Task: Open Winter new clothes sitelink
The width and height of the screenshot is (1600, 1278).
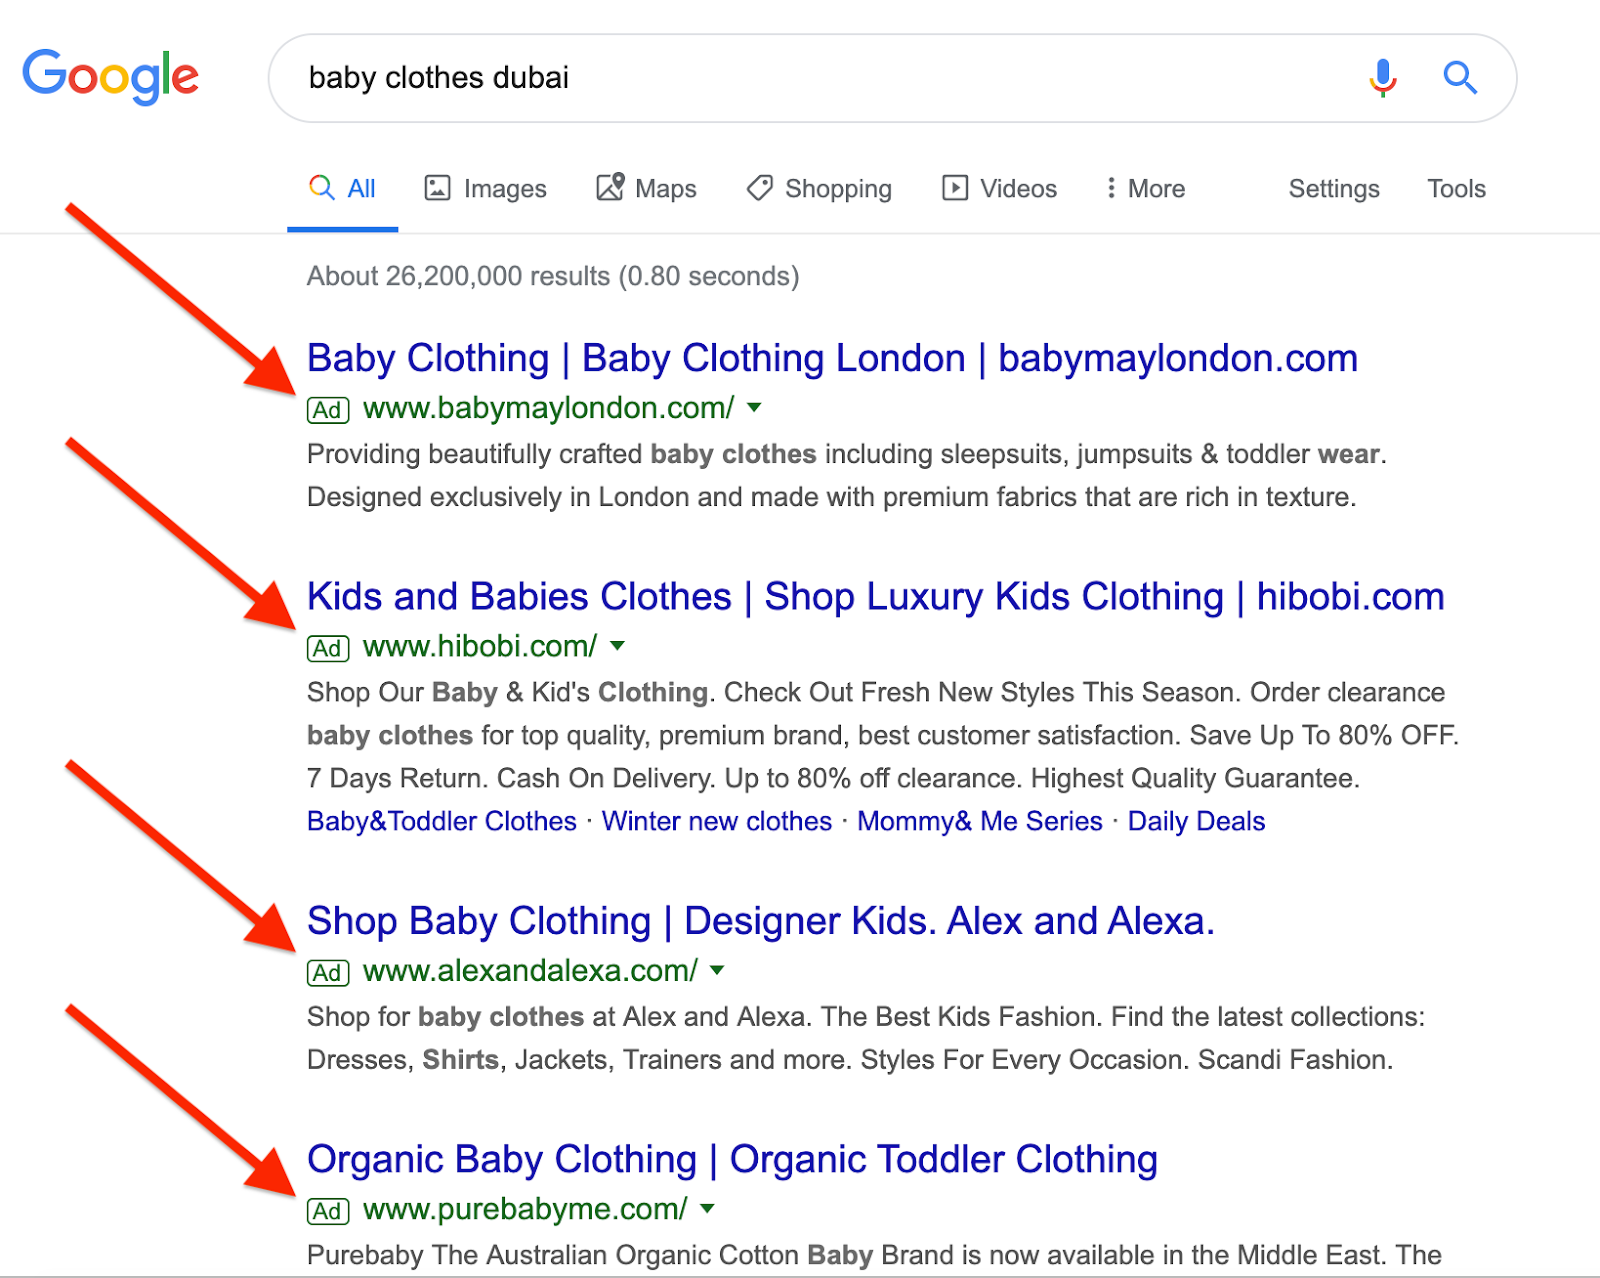Action: 717,821
